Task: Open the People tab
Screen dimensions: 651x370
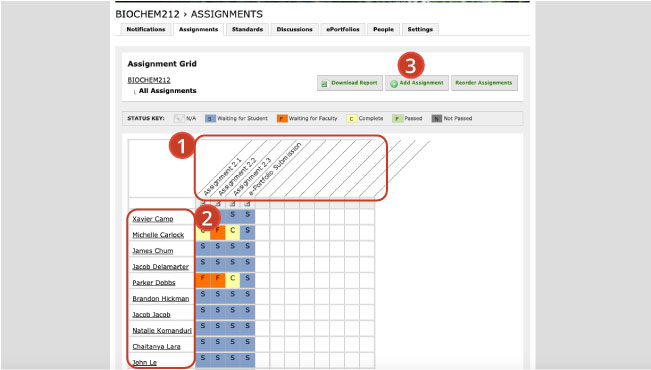Action: pos(383,29)
